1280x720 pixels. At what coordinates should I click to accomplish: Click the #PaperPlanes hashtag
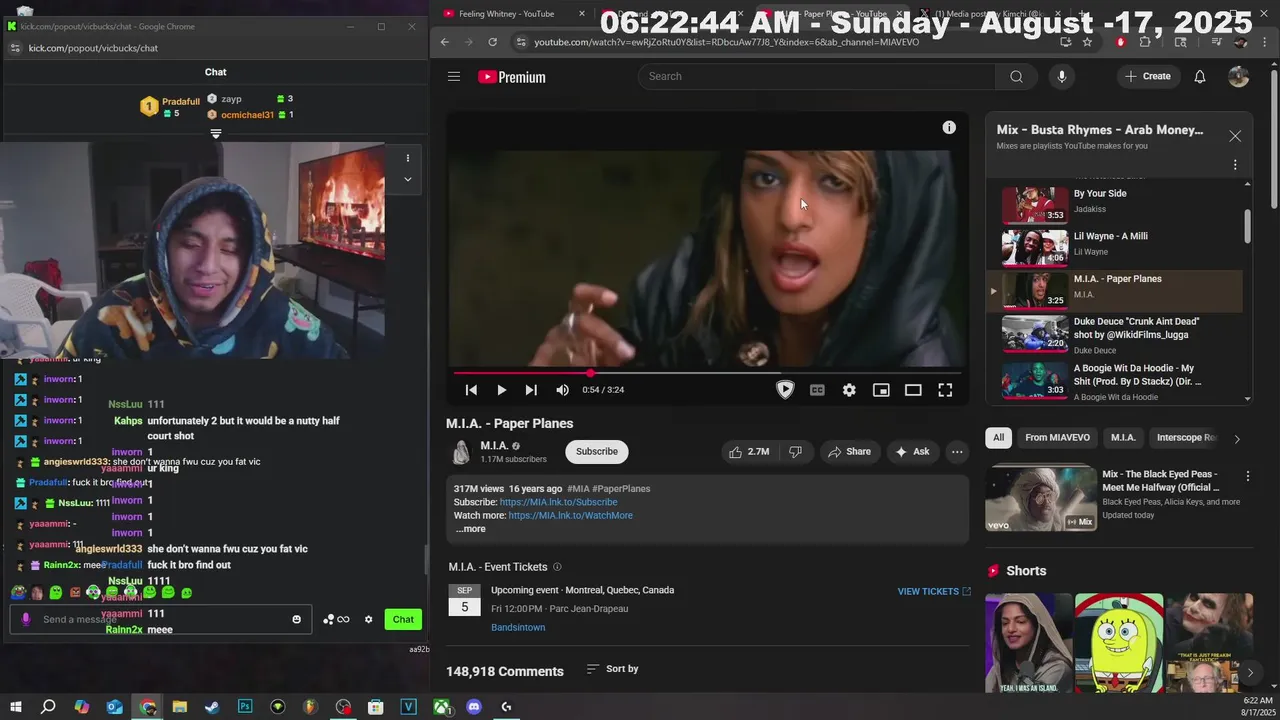pyautogui.click(x=622, y=489)
